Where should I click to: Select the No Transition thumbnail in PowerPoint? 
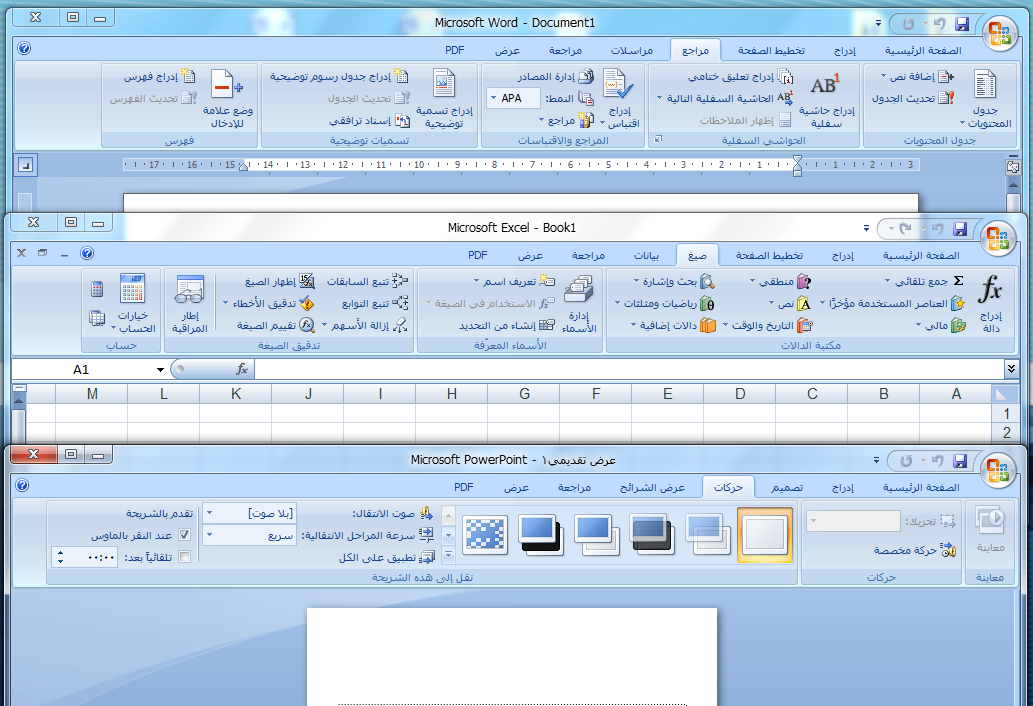click(x=765, y=534)
